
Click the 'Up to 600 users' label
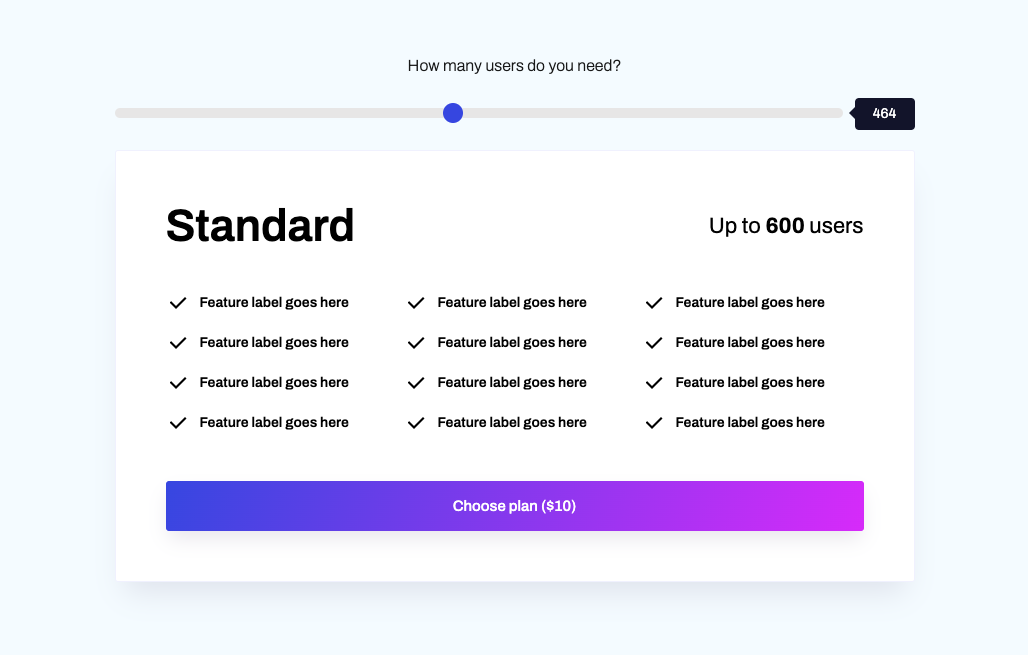coord(785,225)
